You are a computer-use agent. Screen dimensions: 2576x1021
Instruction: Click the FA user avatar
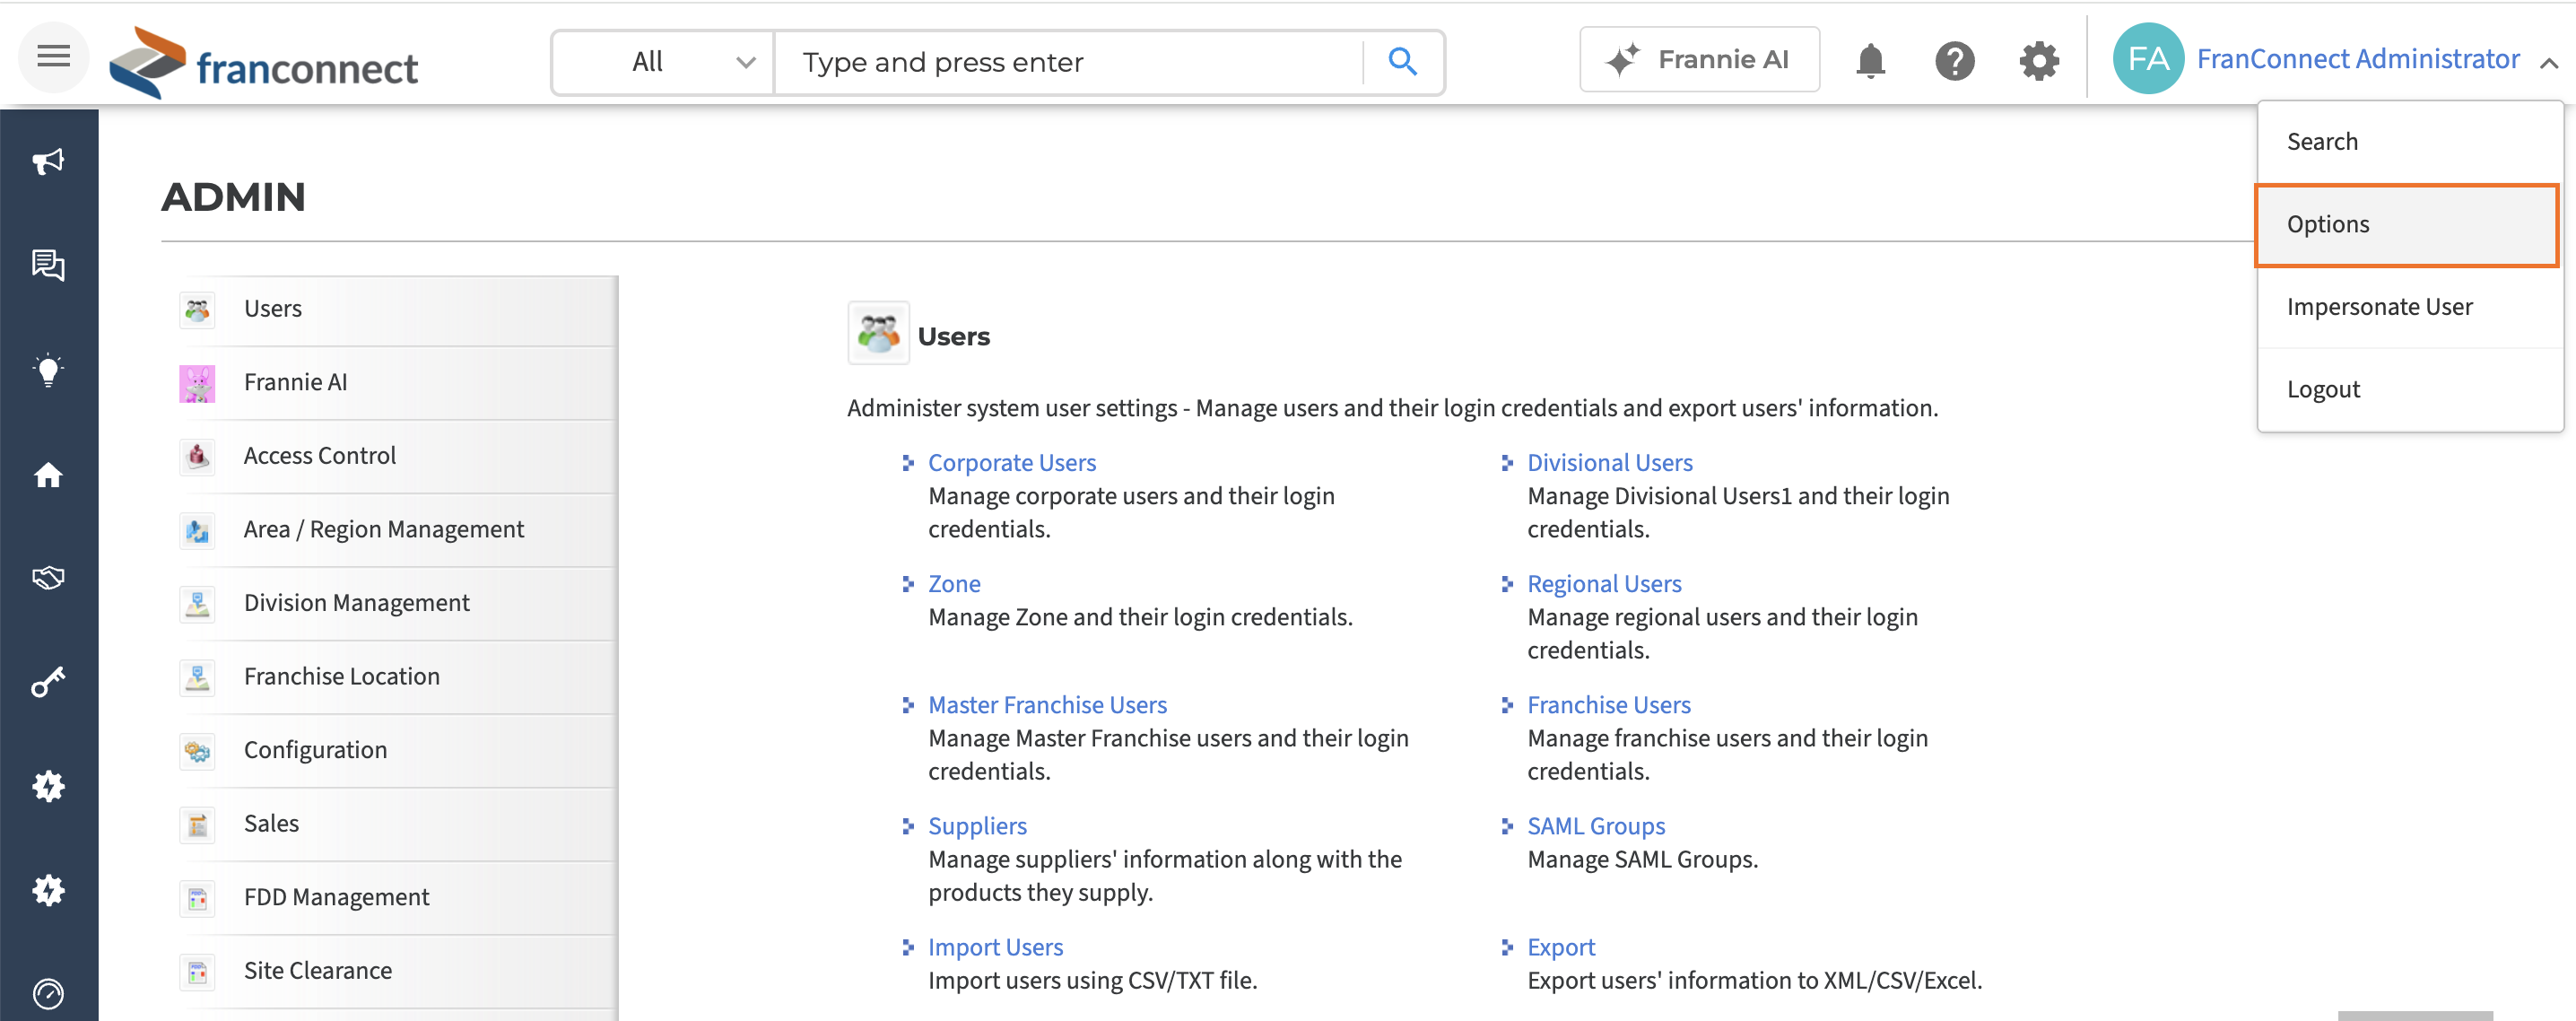click(x=2148, y=59)
